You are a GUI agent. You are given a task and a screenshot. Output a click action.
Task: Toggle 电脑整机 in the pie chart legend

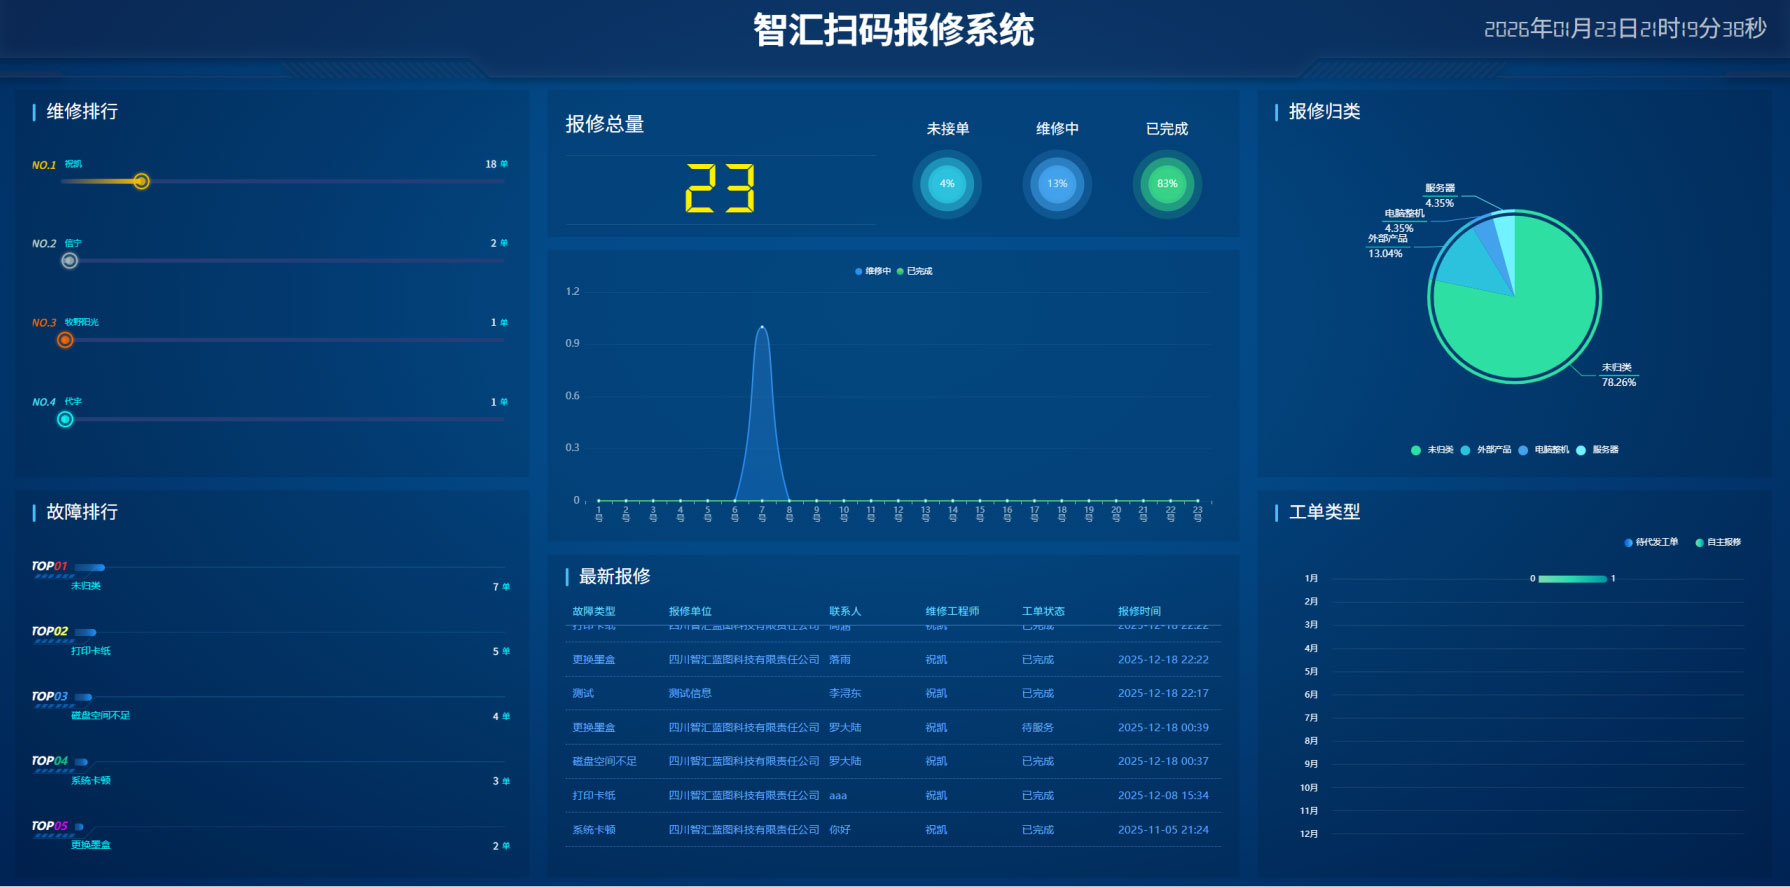[x=1544, y=450]
